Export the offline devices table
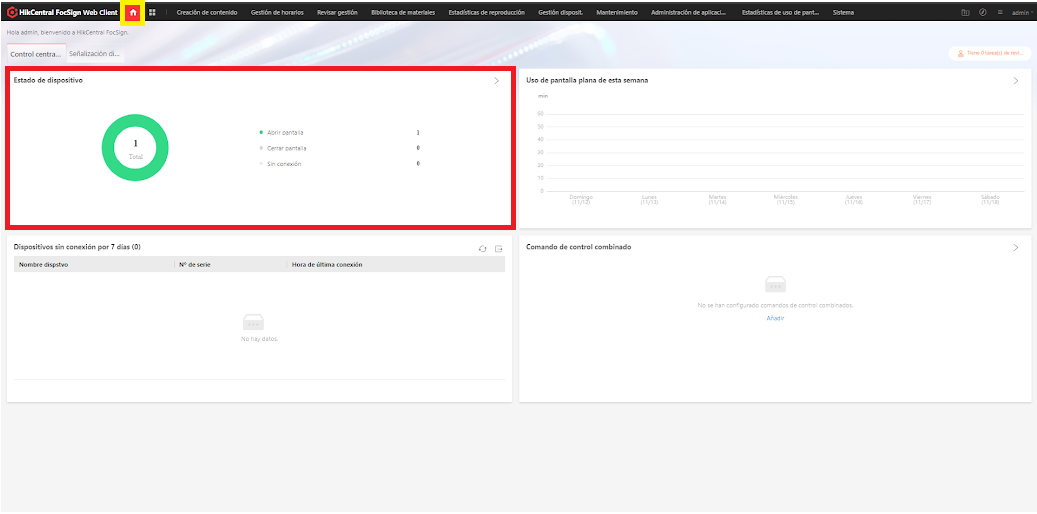Screen dimensions: 1037x514 click(499, 249)
